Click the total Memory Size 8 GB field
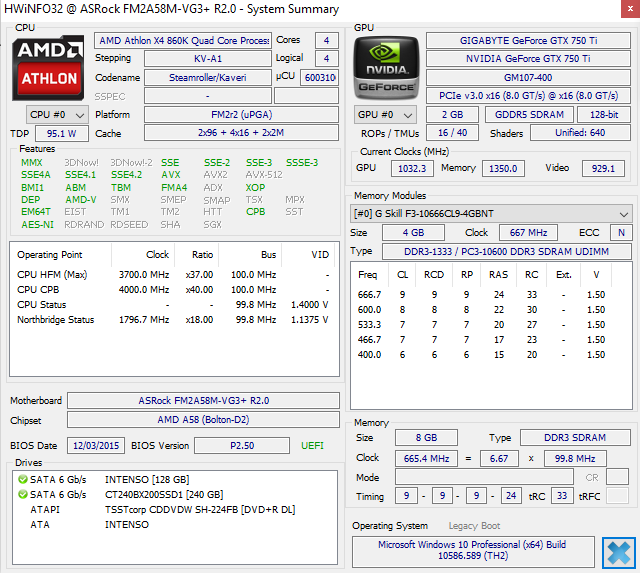 (x=426, y=438)
